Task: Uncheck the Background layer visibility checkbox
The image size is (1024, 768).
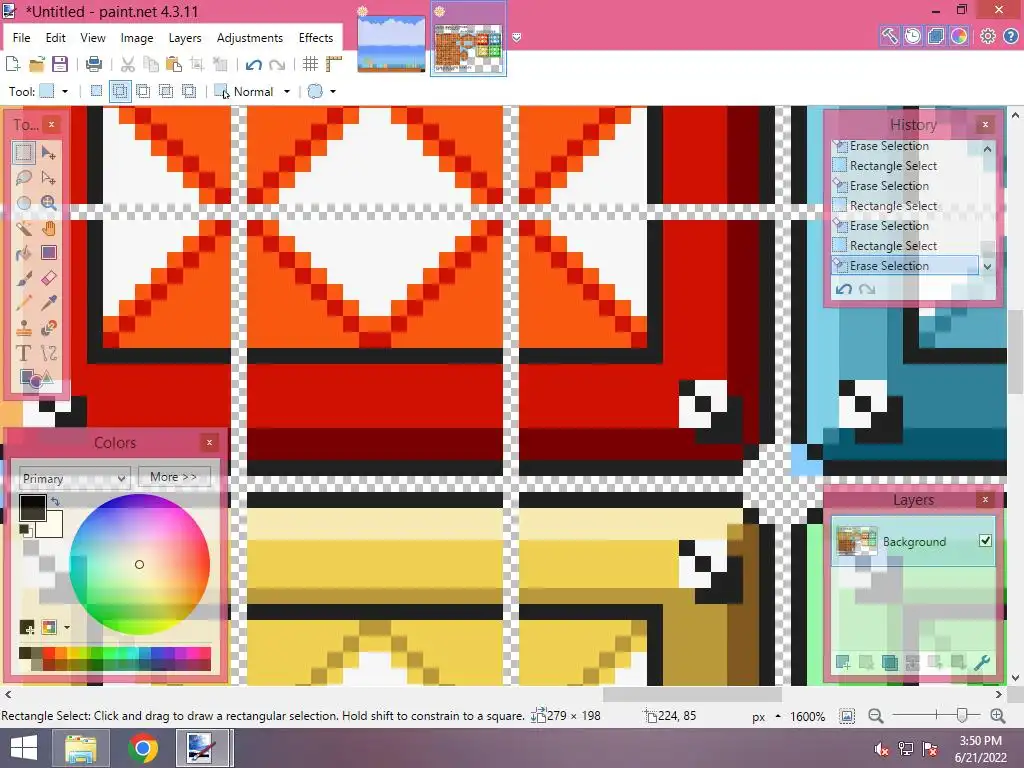Action: pos(985,541)
